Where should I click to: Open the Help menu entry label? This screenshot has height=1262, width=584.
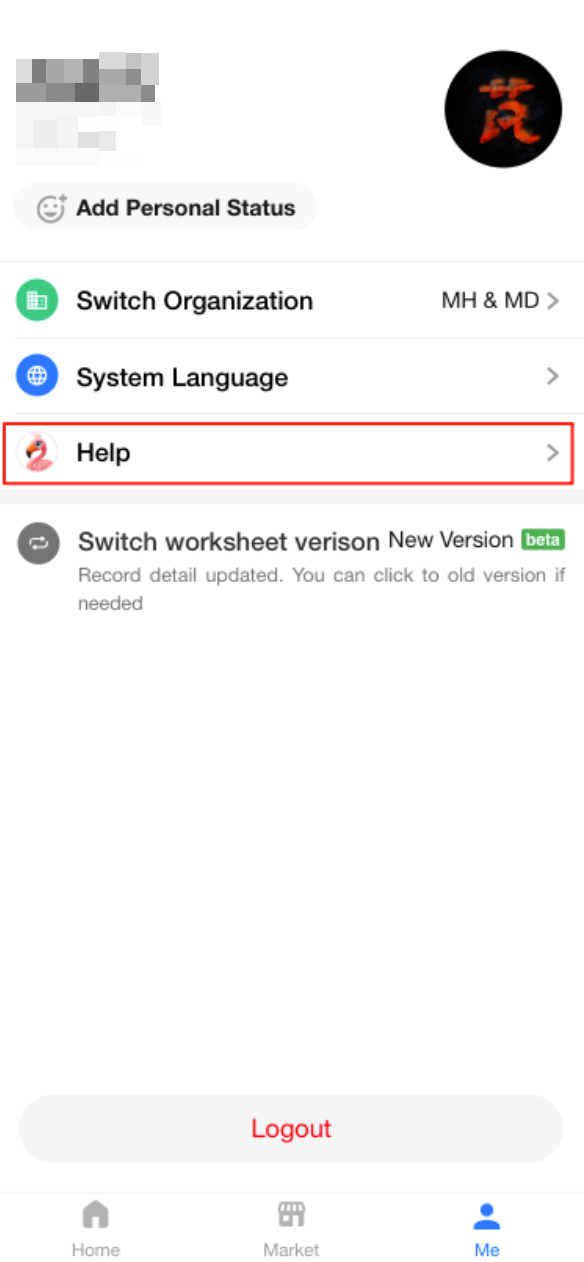[x=104, y=453]
